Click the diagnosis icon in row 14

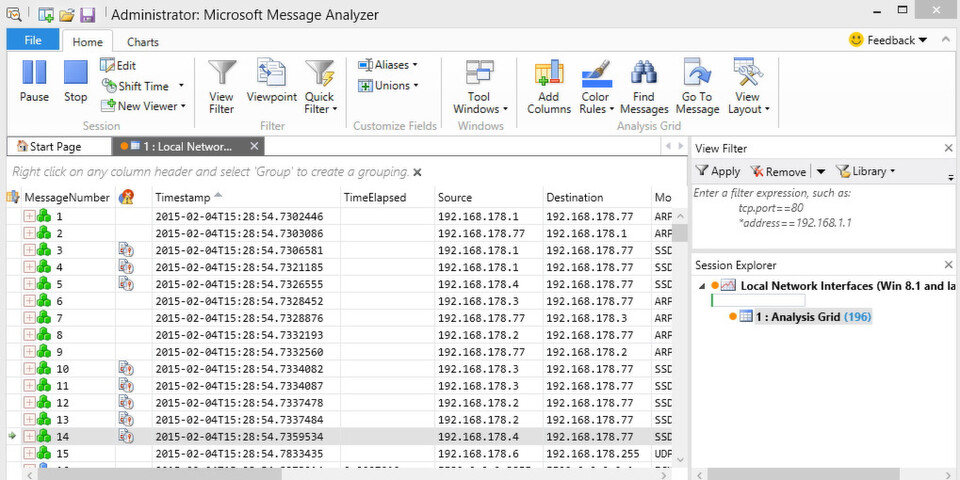click(126, 437)
